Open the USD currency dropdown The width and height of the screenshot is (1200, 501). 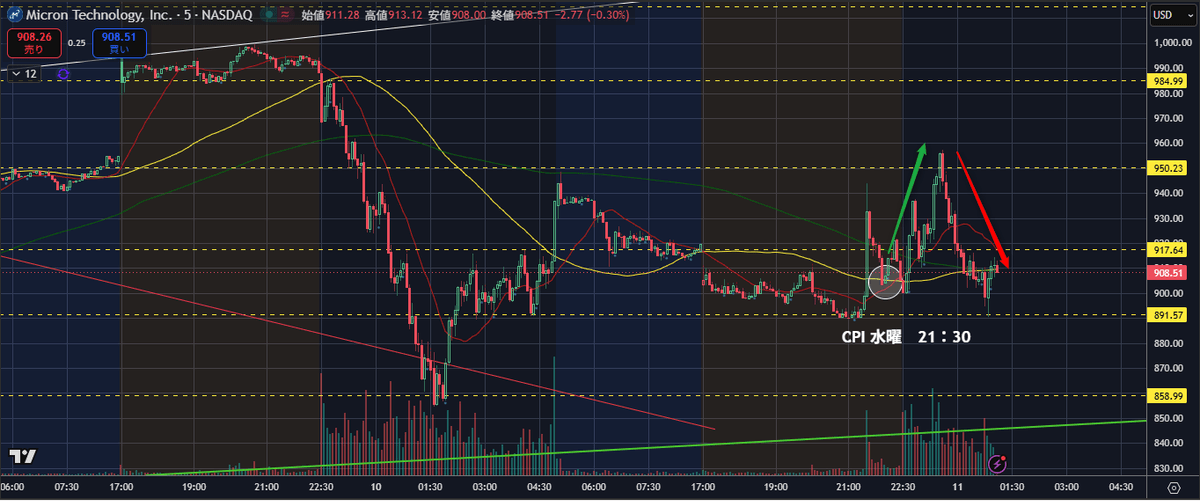click(1167, 14)
